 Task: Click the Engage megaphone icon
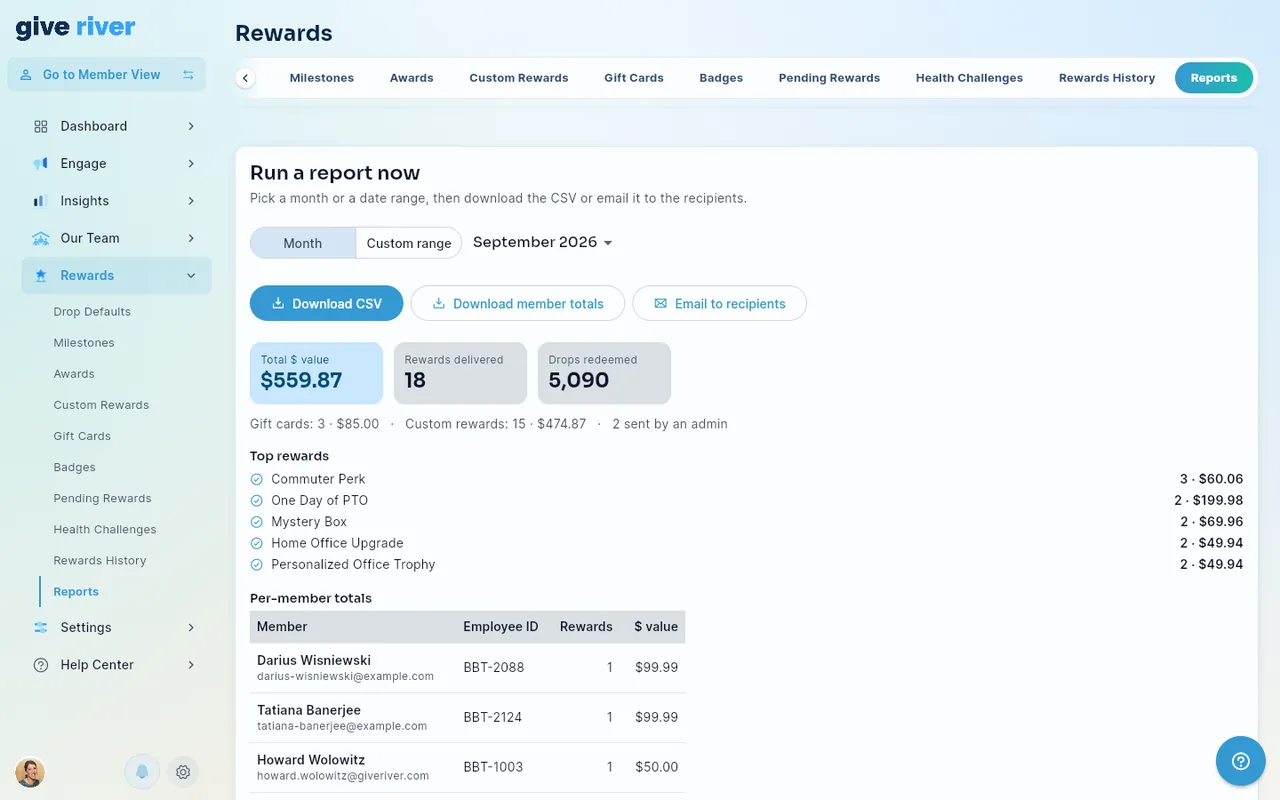[x=41, y=163]
